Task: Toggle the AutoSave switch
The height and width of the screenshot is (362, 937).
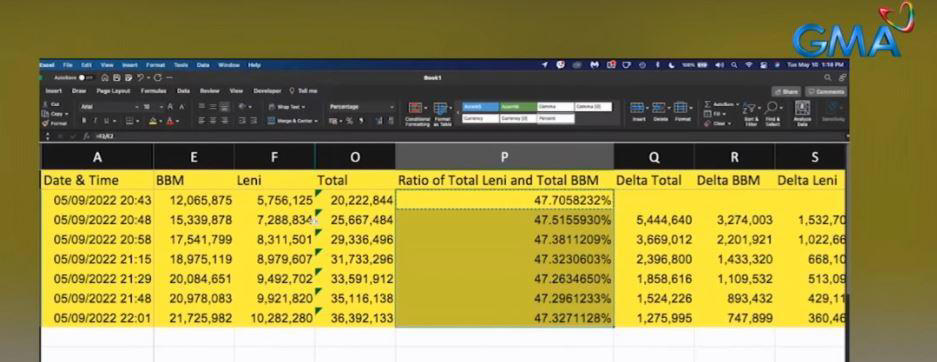Action: pos(87,78)
